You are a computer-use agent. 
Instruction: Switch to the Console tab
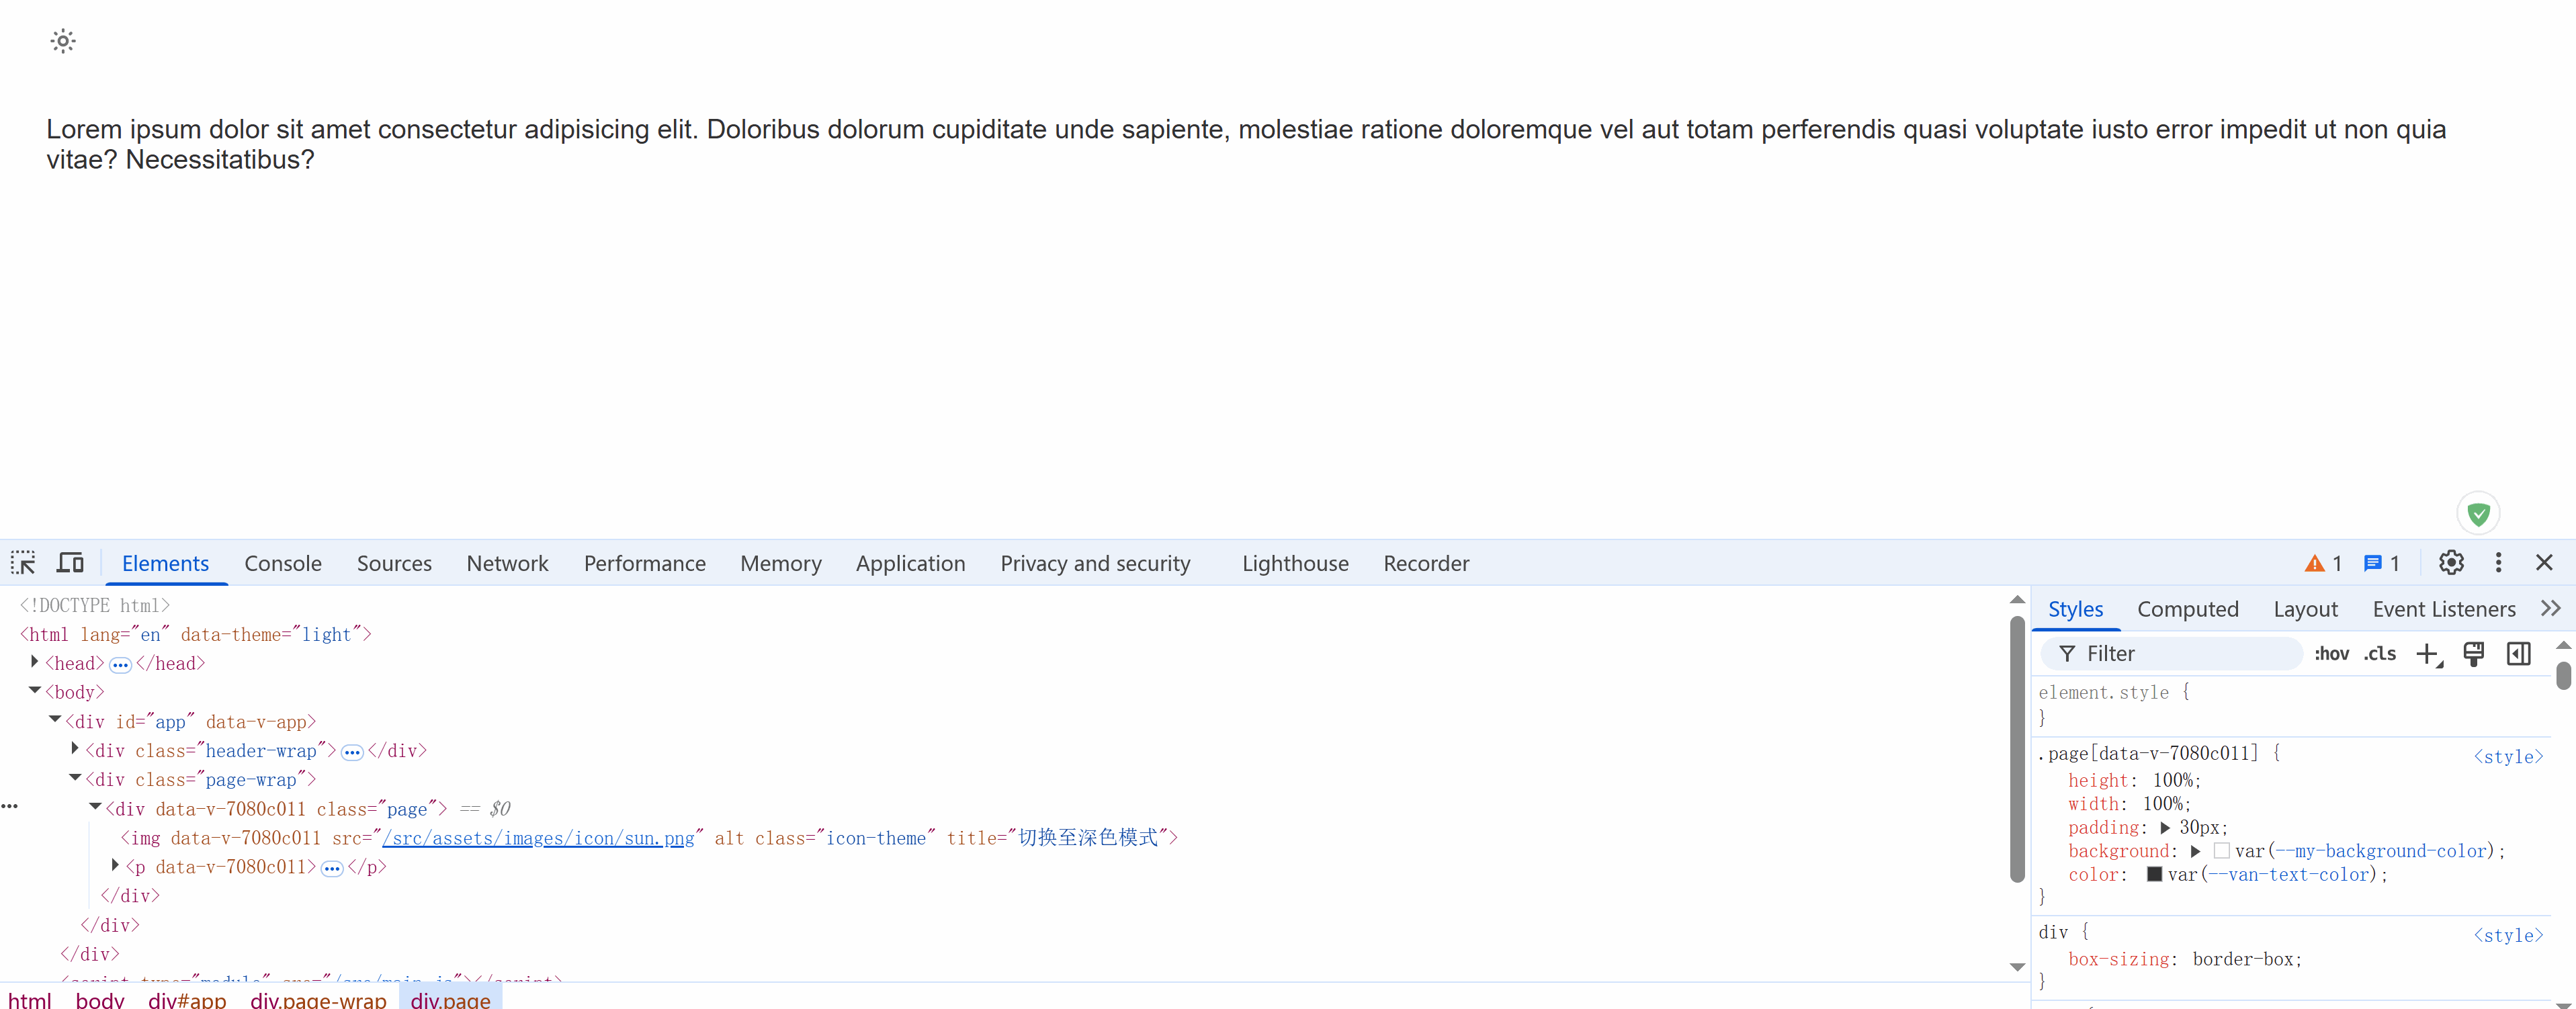[x=283, y=564]
